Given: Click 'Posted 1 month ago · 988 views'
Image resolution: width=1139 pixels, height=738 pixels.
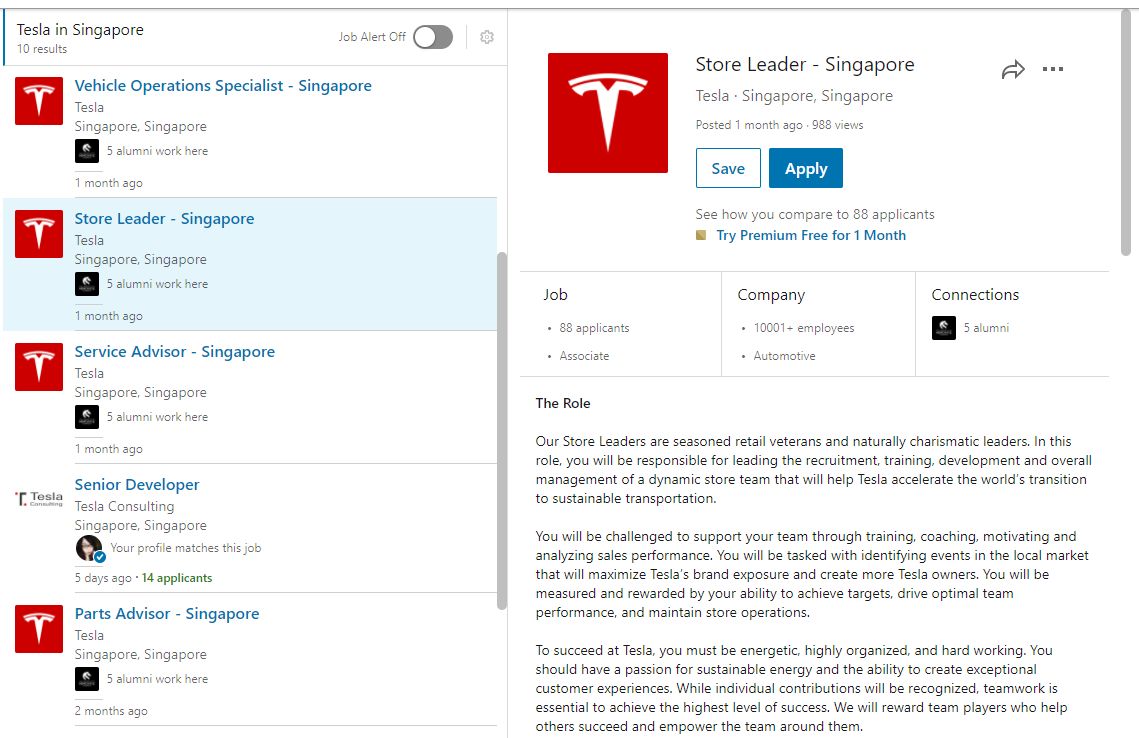Looking at the screenshot, I should 779,125.
